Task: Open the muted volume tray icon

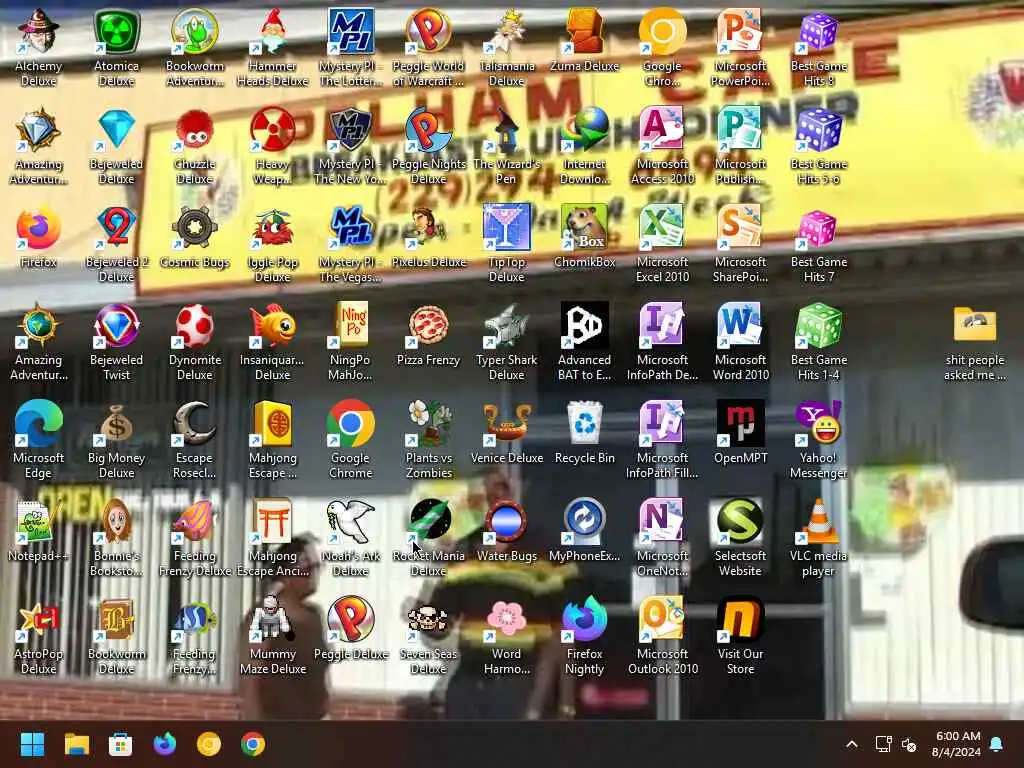Action: coord(909,744)
